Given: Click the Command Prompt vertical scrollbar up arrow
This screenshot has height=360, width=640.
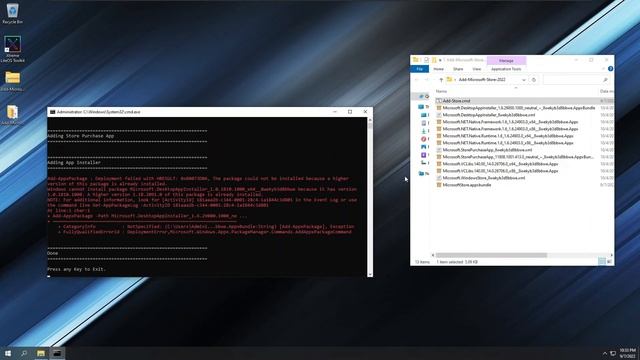Looking at the screenshot, I should point(370,120).
